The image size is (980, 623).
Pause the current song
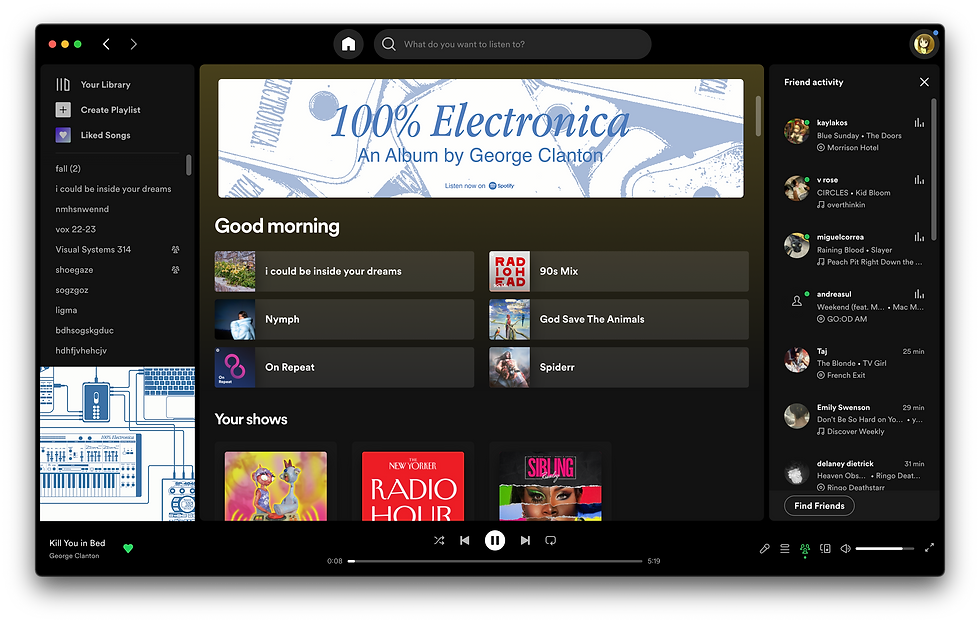(495, 541)
